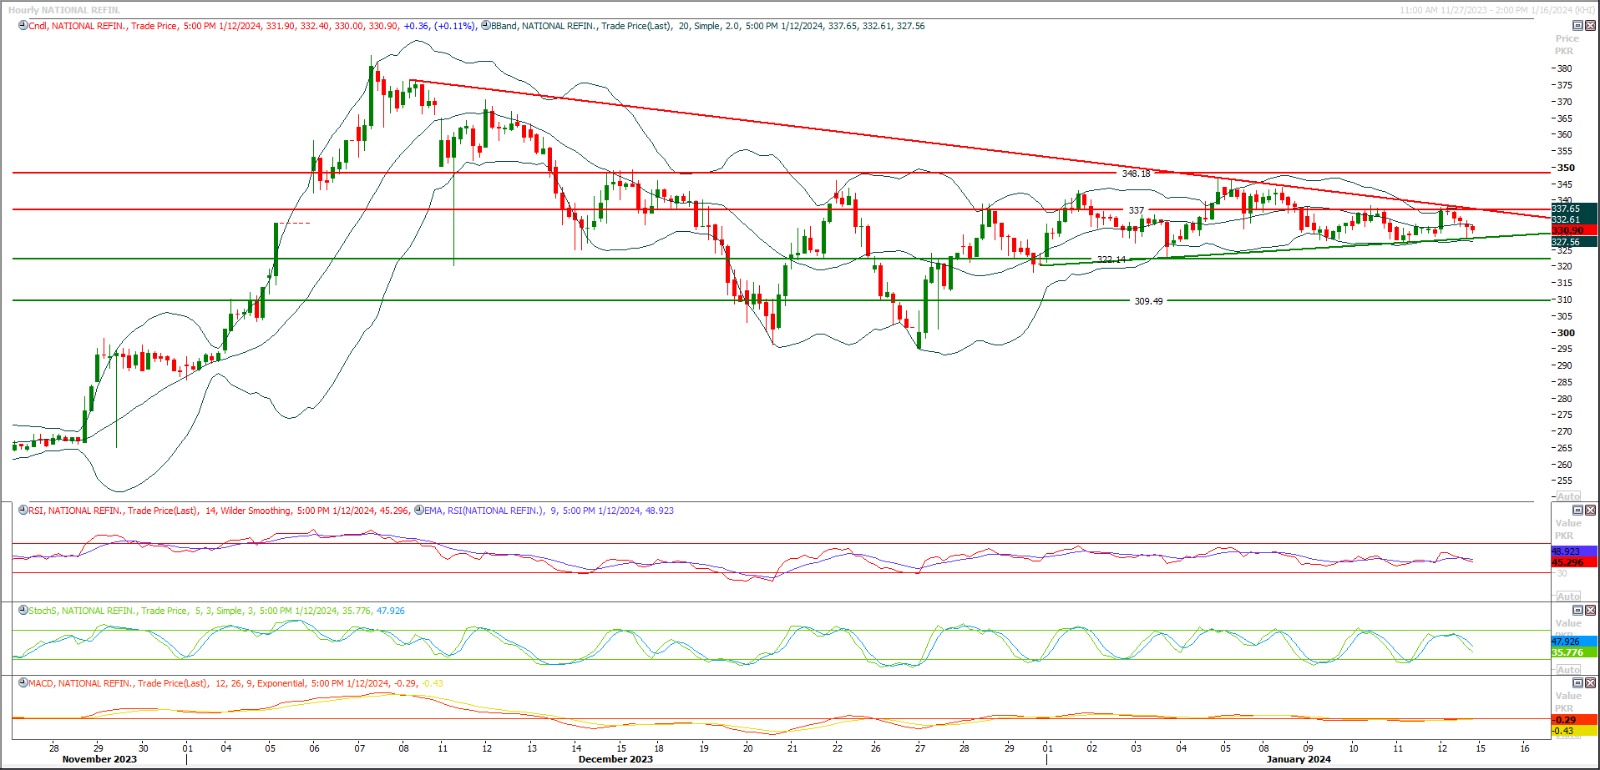Minimize the main price chart panel
Image resolution: width=1600 pixels, height=770 pixels.
click(1578, 26)
